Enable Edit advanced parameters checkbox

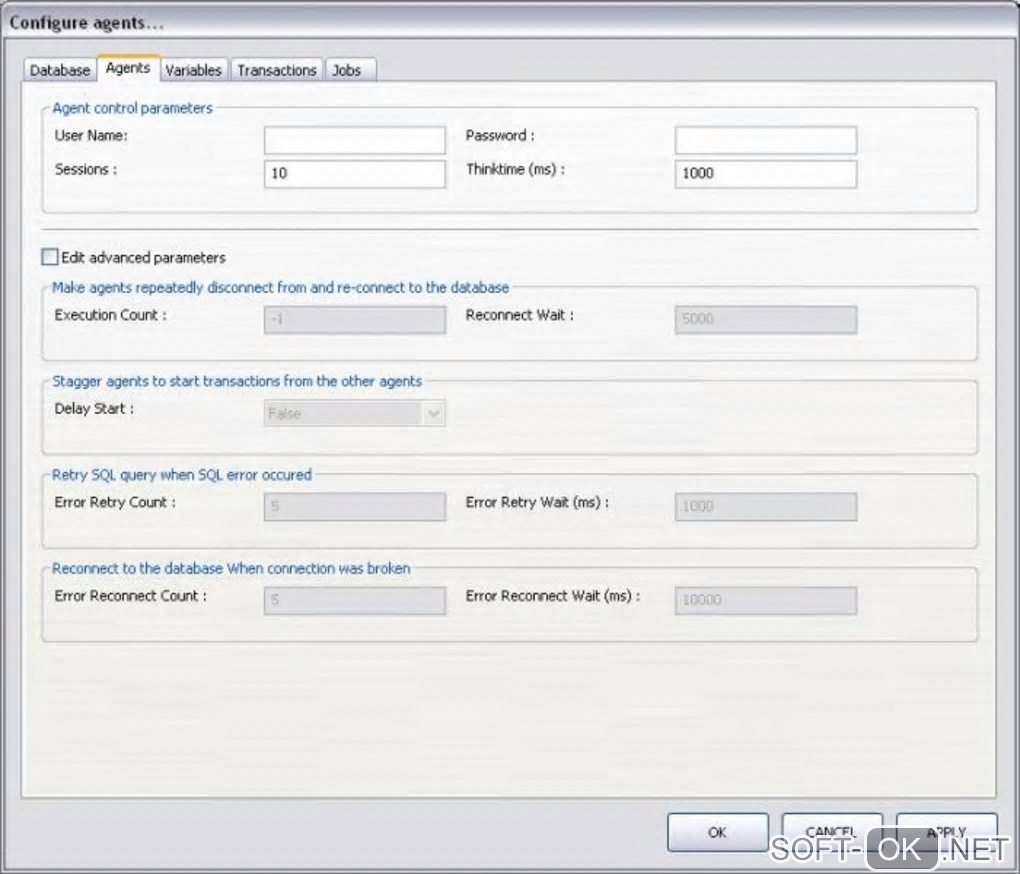click(49, 257)
